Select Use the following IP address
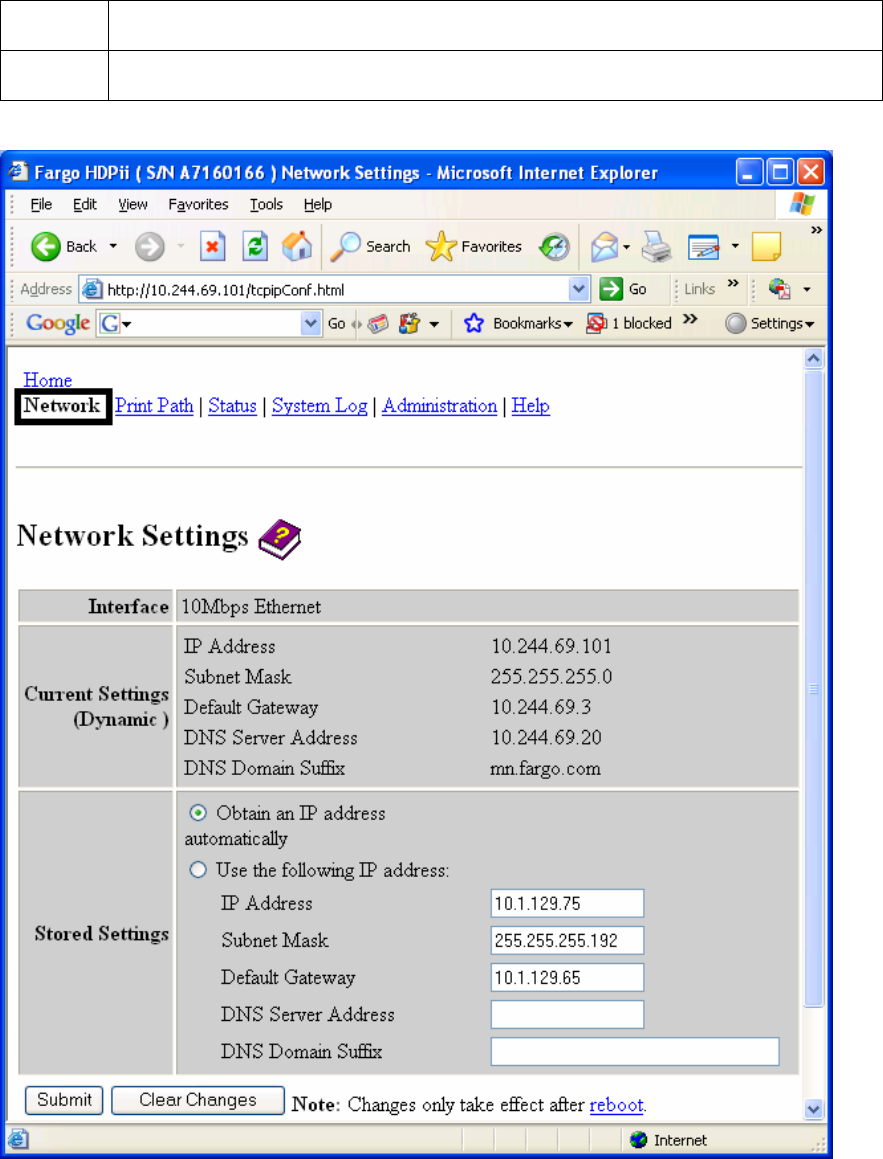The image size is (883, 1159). 198,870
